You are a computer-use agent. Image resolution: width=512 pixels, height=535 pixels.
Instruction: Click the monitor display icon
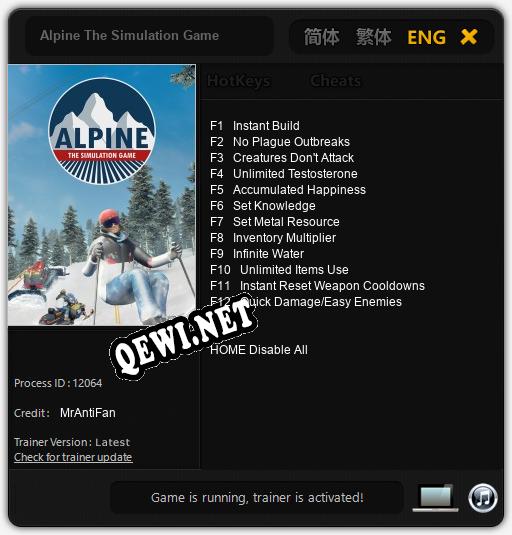(x=435, y=498)
